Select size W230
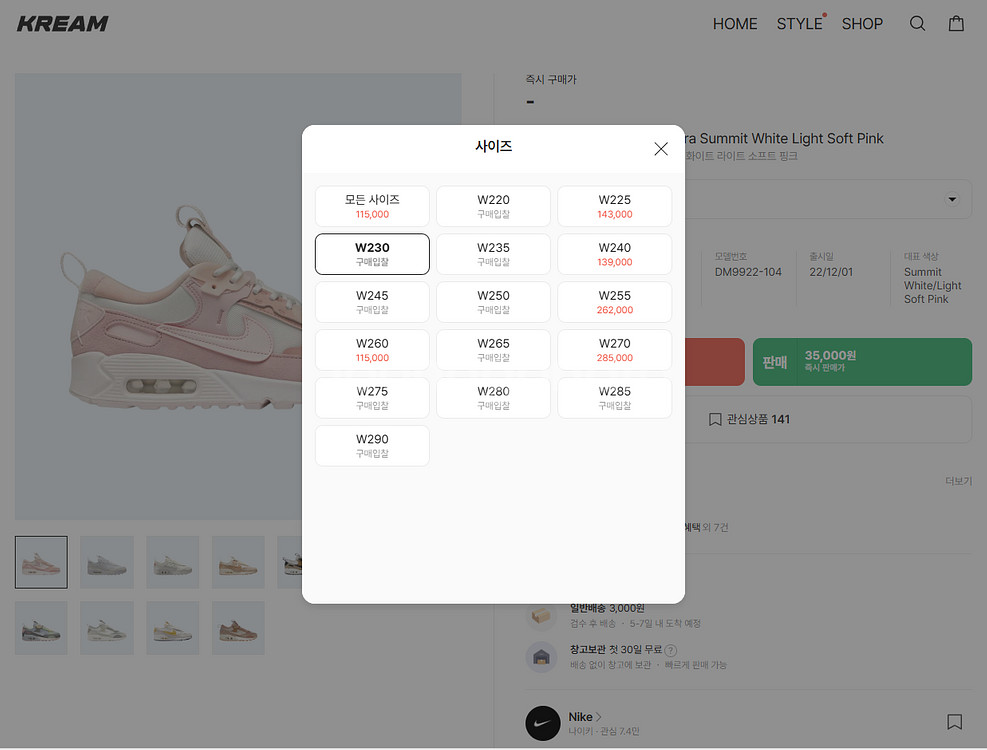987x750 pixels. tap(372, 254)
